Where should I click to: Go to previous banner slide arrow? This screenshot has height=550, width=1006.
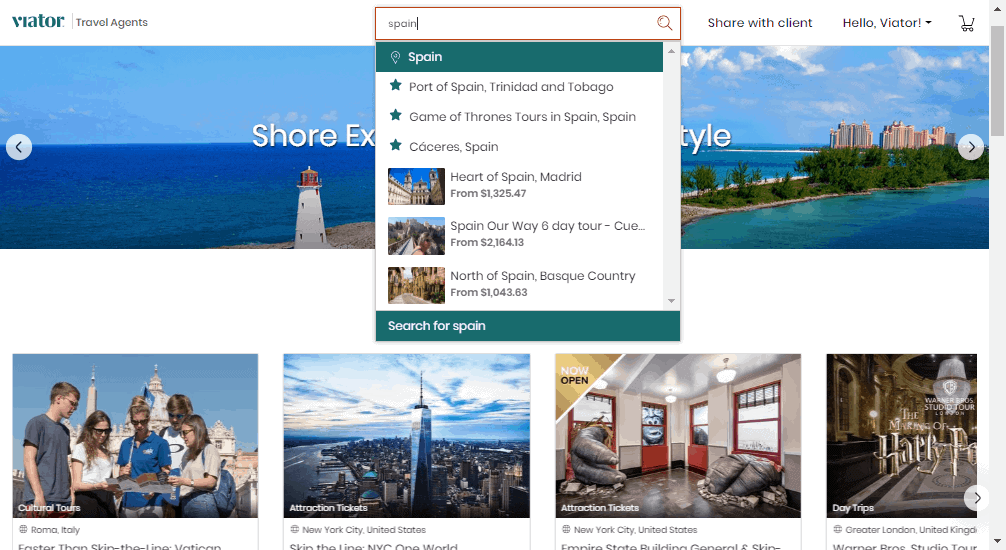(19, 147)
